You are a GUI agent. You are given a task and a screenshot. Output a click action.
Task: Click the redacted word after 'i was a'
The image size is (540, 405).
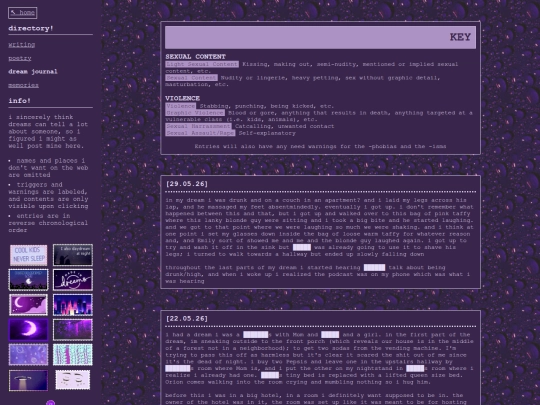coord(256,334)
